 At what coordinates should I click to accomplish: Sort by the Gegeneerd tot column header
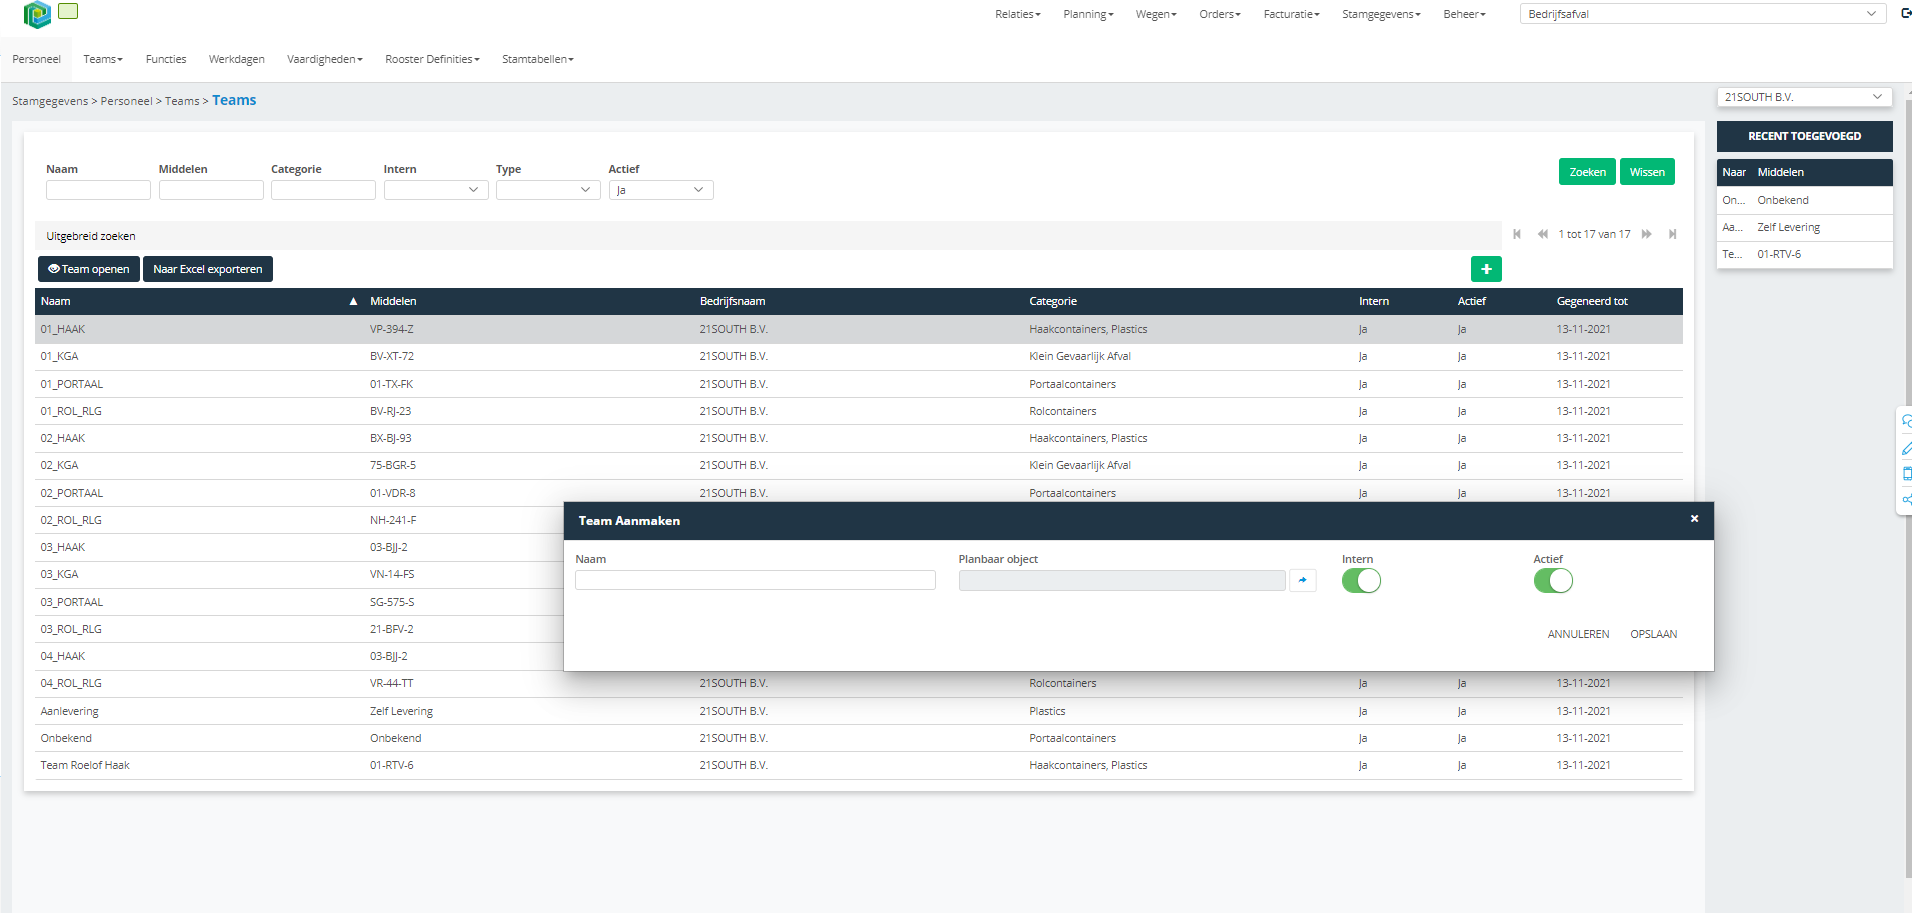click(x=1592, y=301)
